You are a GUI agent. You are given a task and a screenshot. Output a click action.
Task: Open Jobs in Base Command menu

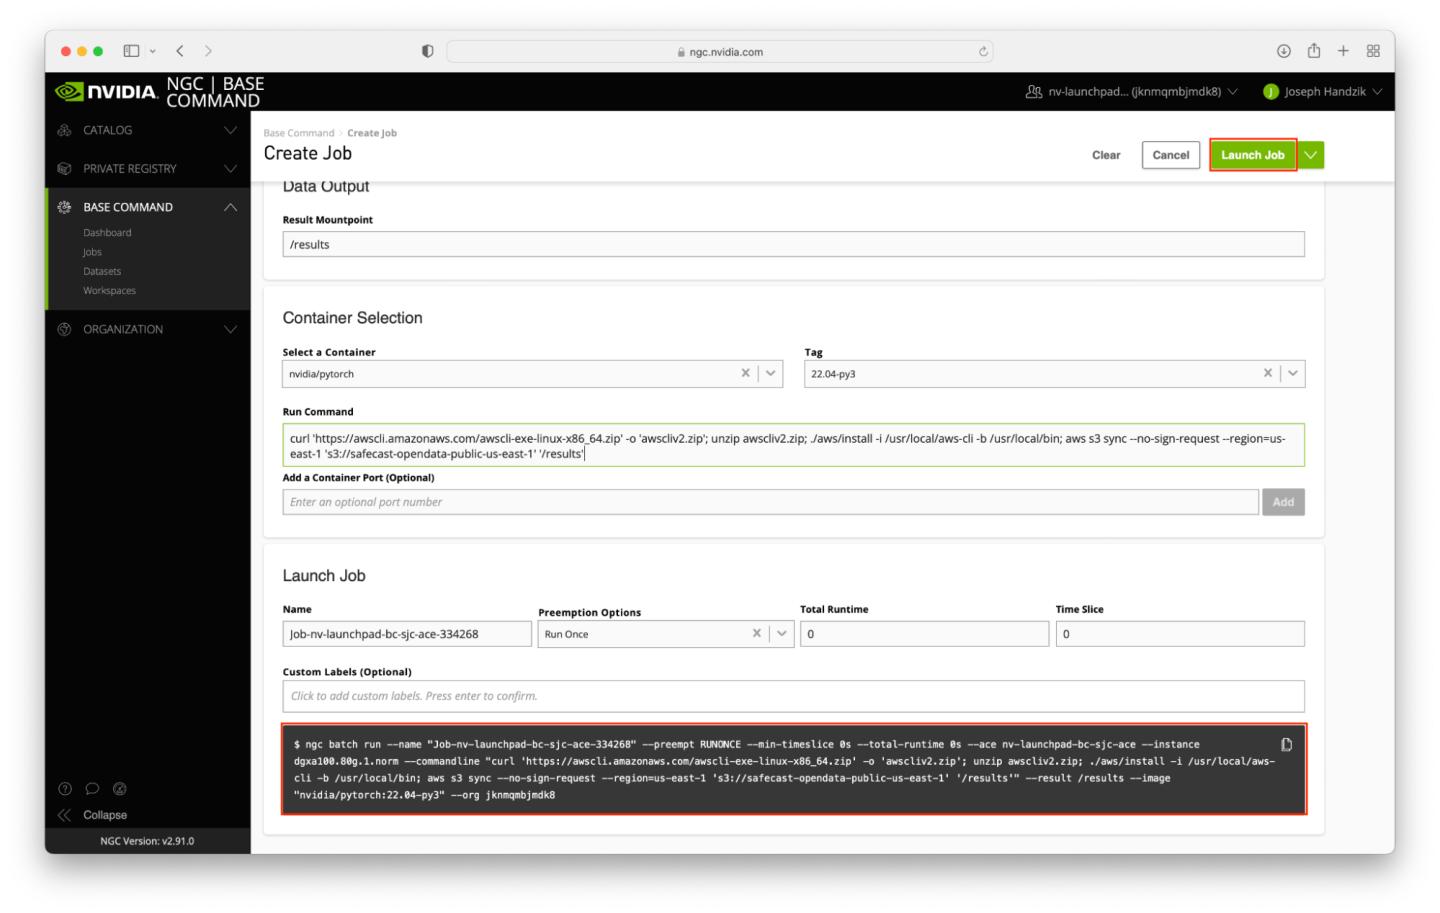click(x=92, y=252)
